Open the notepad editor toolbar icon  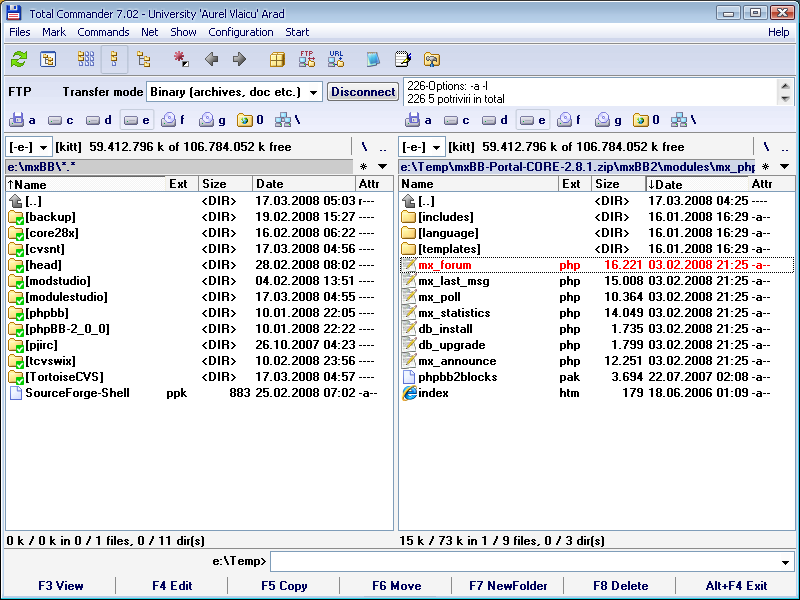[x=402, y=59]
